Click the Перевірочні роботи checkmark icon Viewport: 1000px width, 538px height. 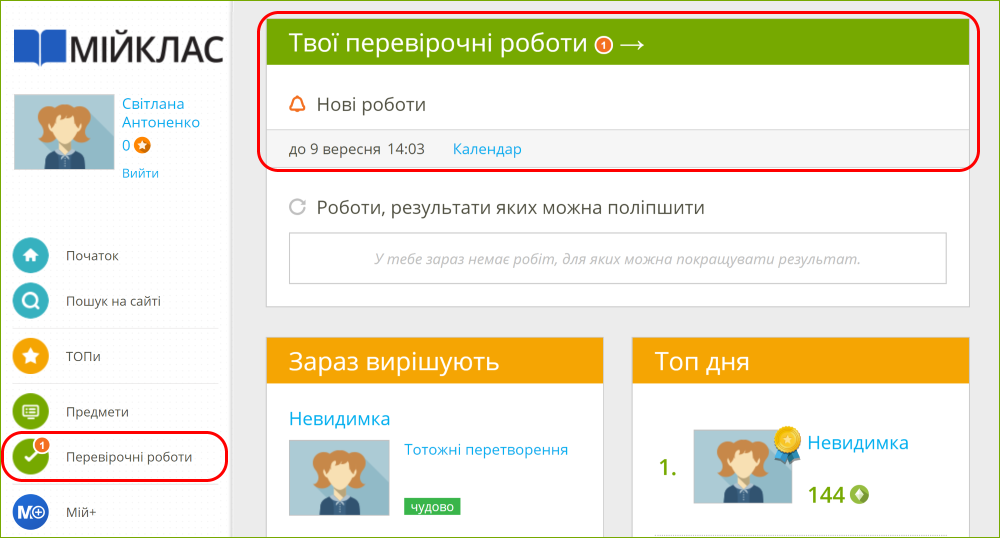pyautogui.click(x=31, y=457)
